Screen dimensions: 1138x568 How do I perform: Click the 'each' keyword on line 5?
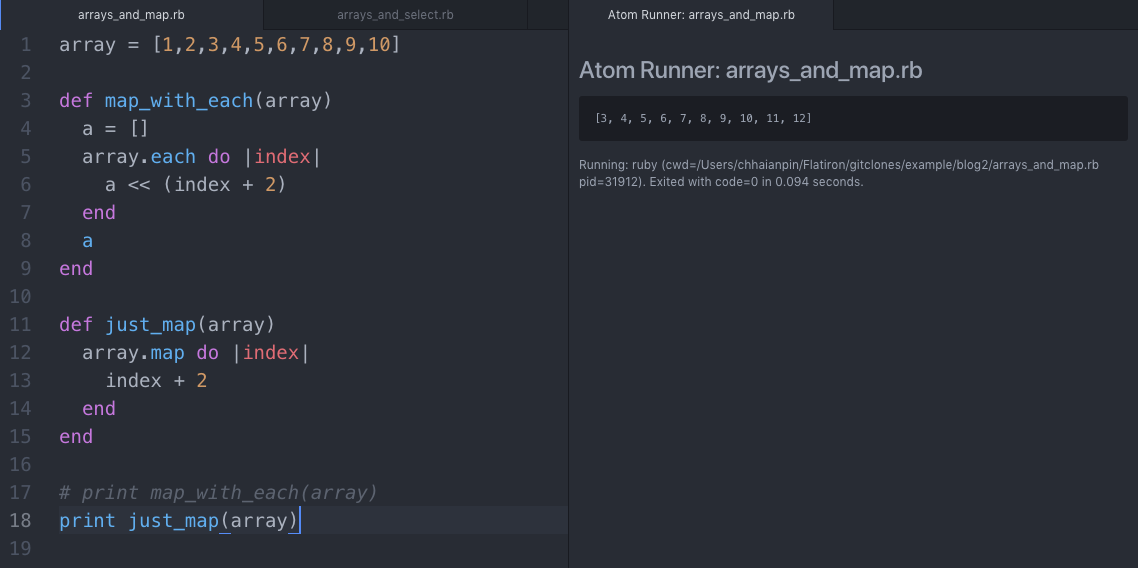[x=173, y=157]
